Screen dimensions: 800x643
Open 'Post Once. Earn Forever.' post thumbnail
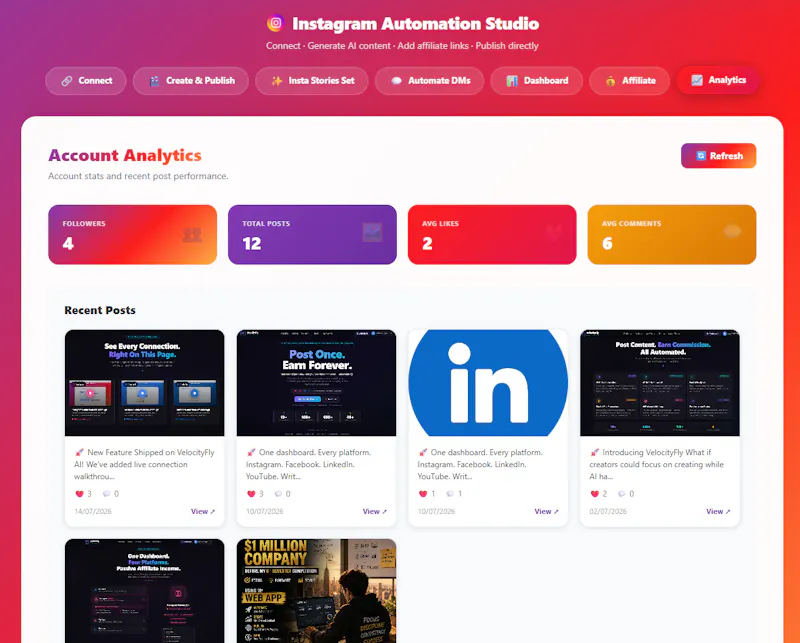pos(316,383)
